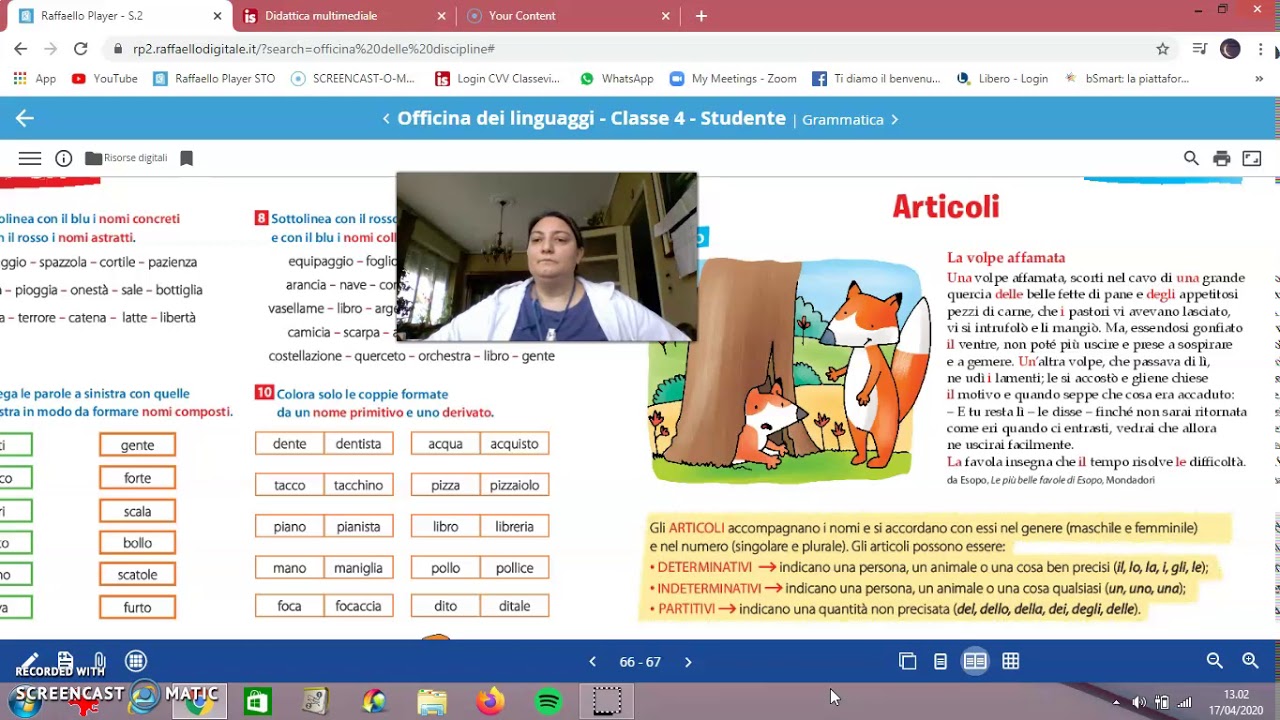Open the overlapping pages view icon
Screen dimensions: 1280x720
907,661
